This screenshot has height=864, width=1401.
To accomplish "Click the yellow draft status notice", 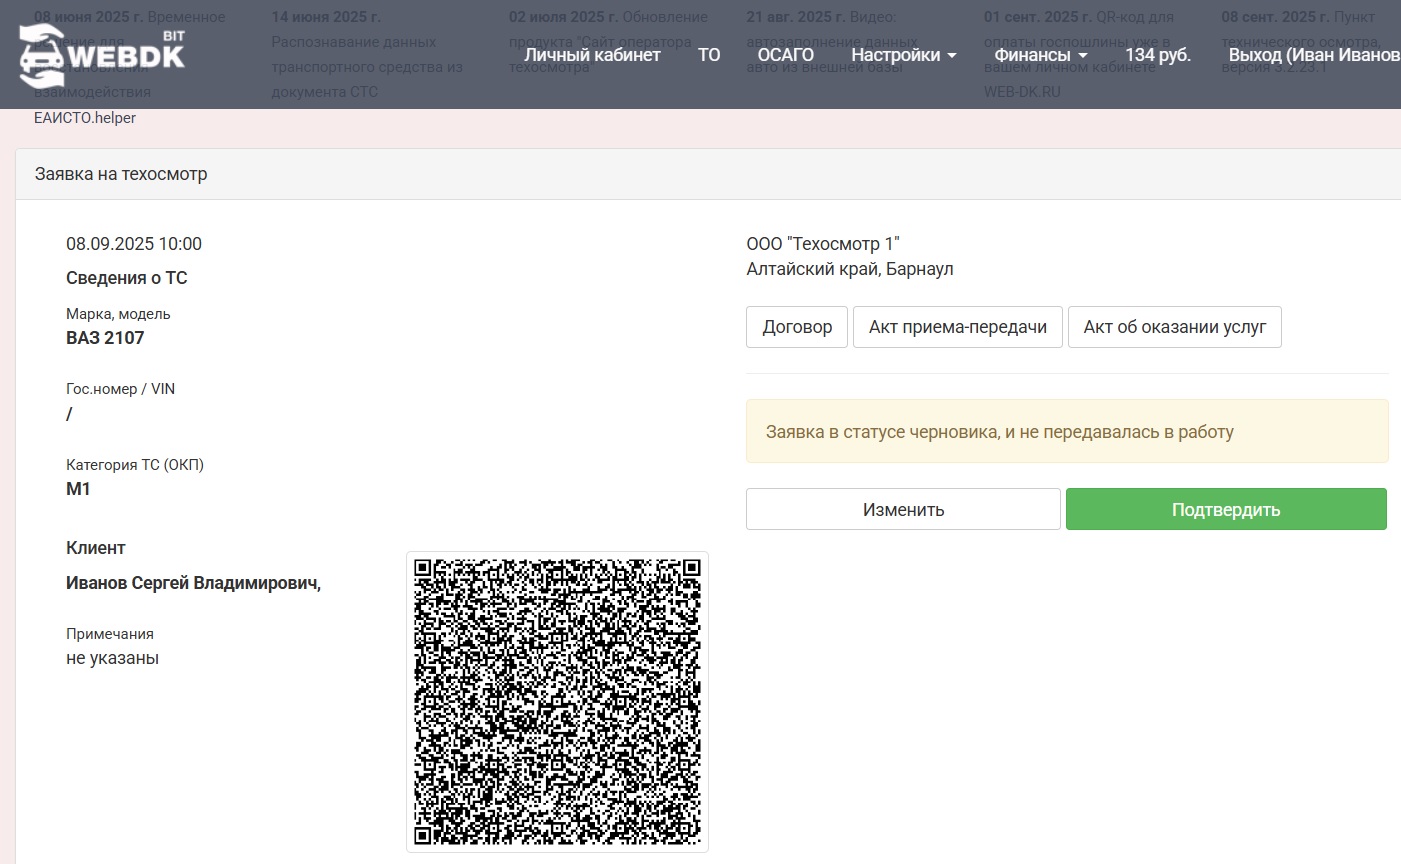I will 1066,432.
